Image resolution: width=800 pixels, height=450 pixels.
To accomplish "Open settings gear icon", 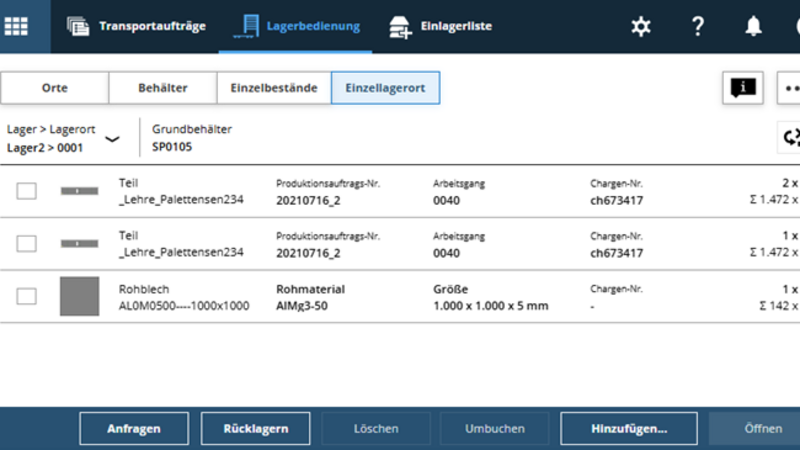I will (641, 27).
